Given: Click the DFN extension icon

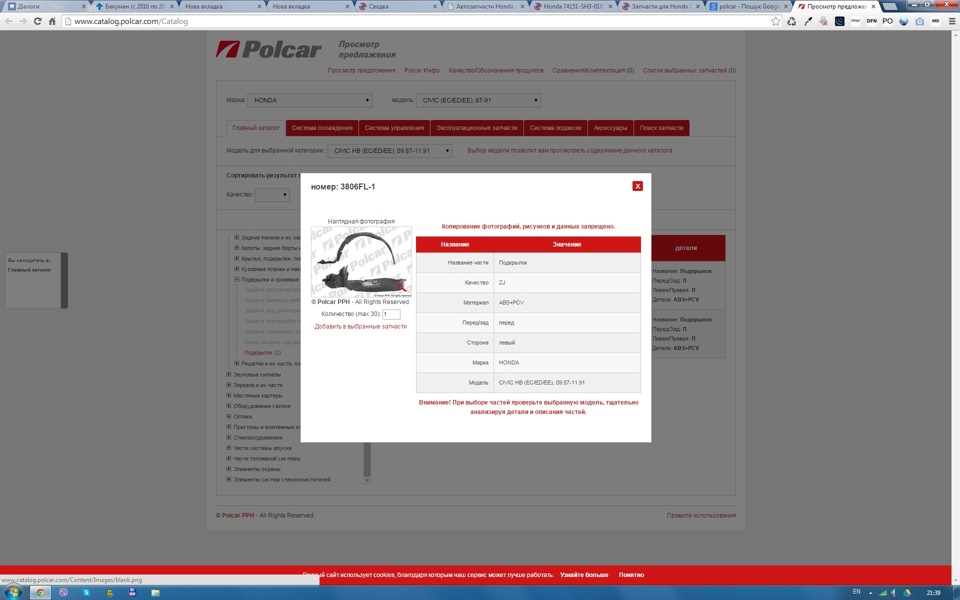Looking at the screenshot, I should pos(871,21).
